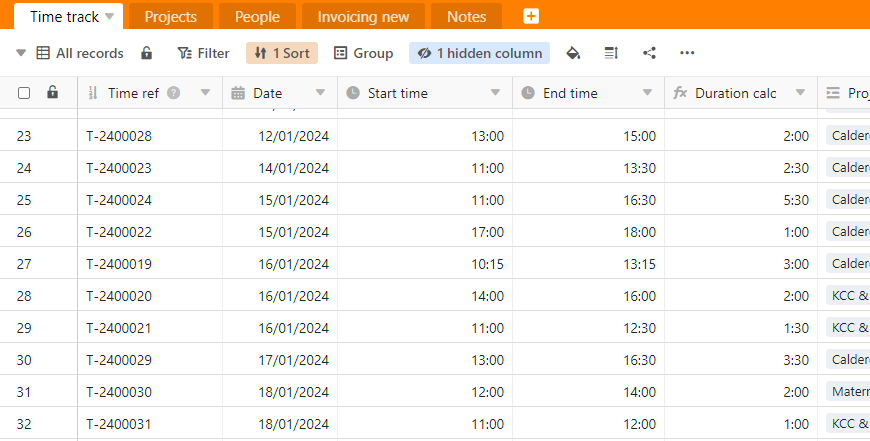Click the Matern project tag in row 31
Viewport: 870px width, 441px height.
point(848,392)
